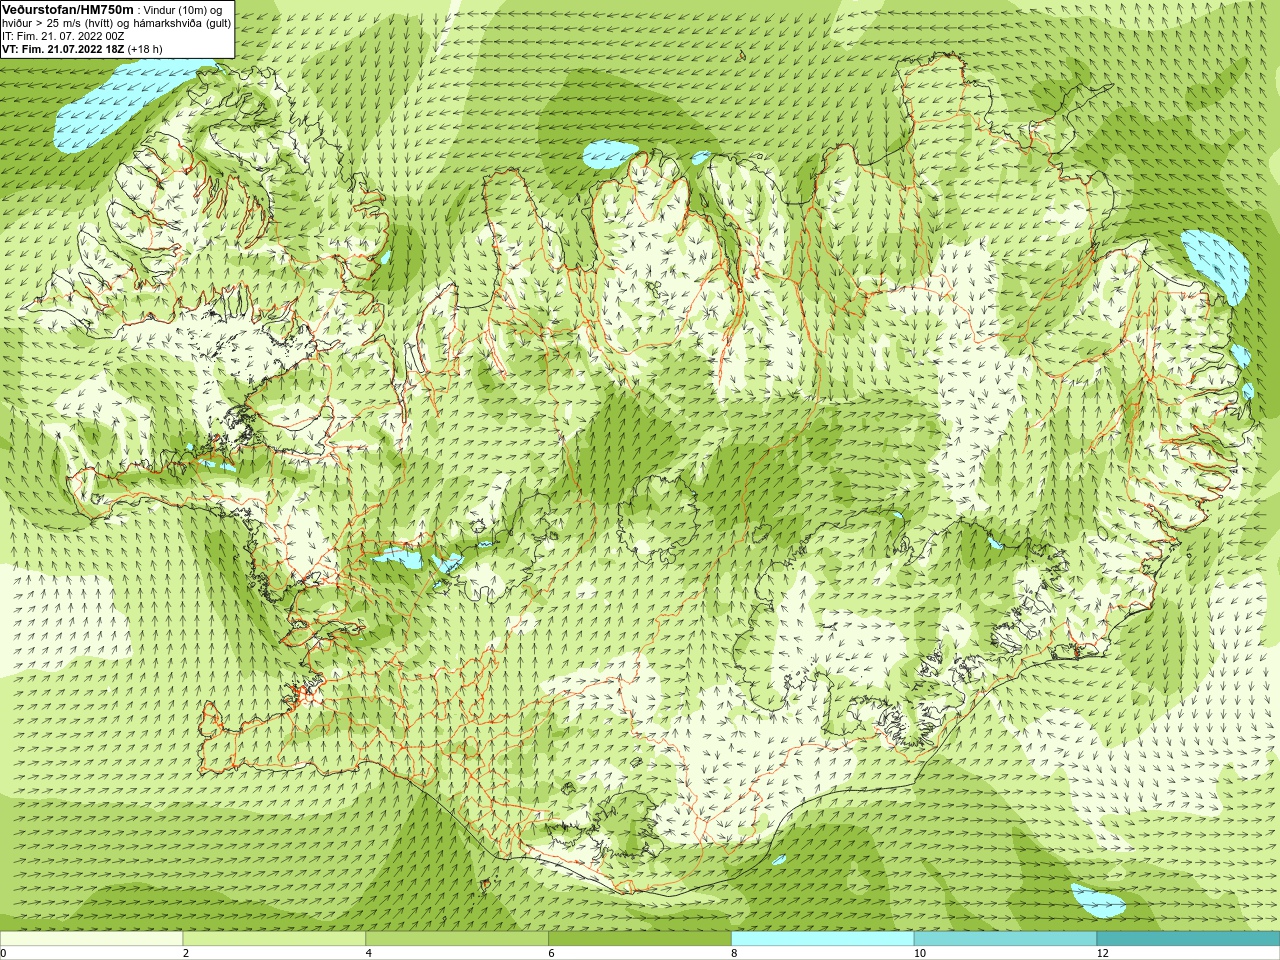This screenshot has width=1280, height=960.
Task: Click the '6' label on the wind scale
Action: (x=552, y=954)
